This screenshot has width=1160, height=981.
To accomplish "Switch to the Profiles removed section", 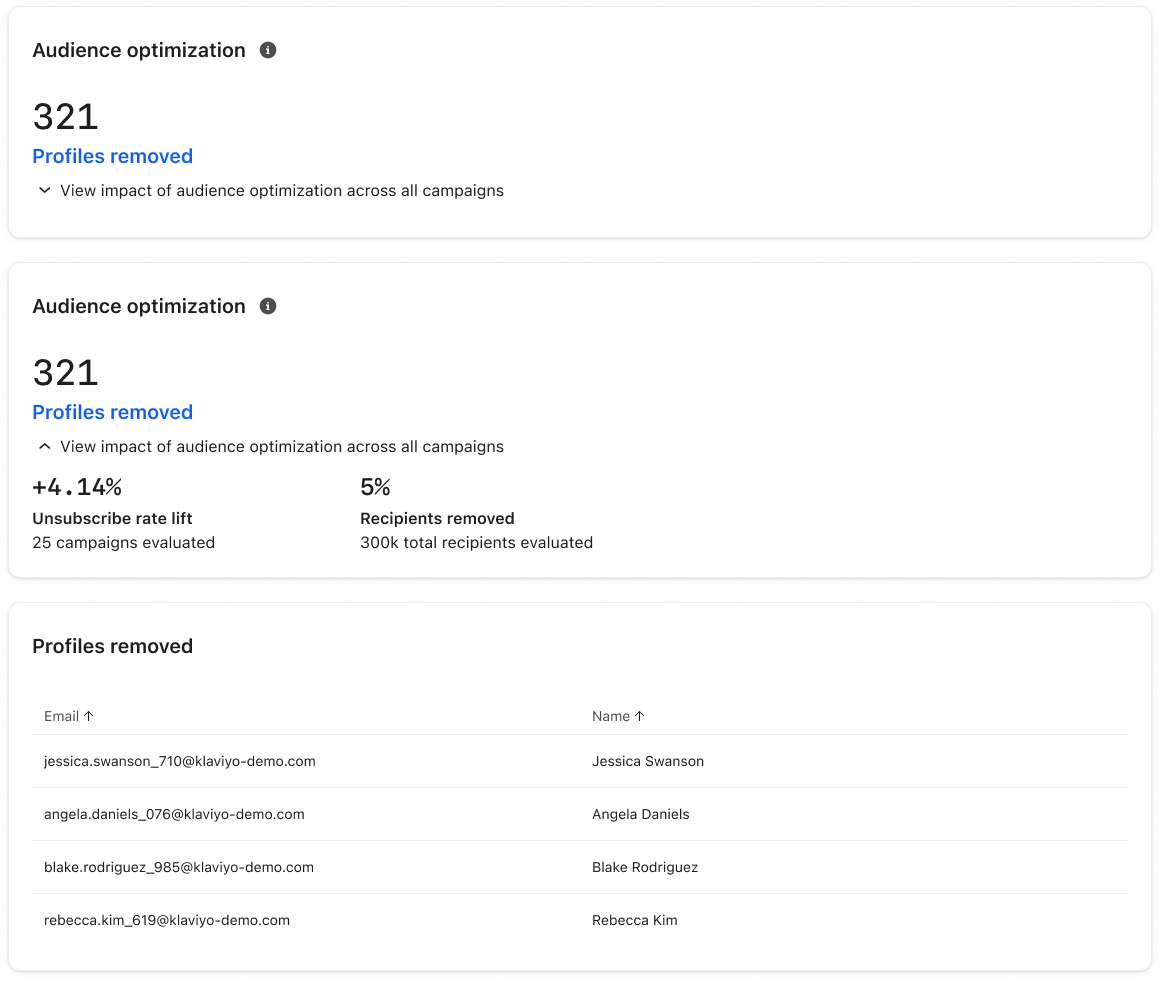I will tap(112, 647).
